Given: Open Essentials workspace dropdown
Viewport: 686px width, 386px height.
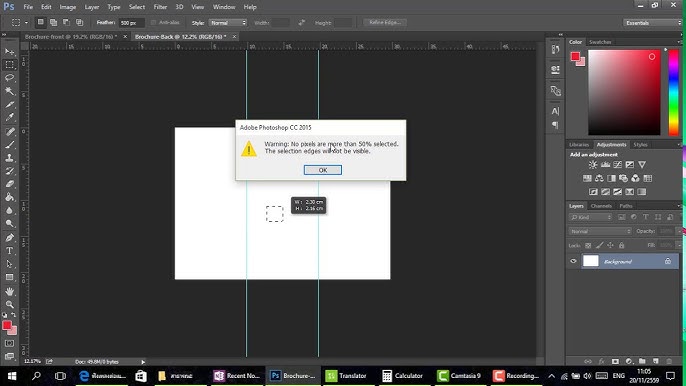Looking at the screenshot, I should click(652, 23).
